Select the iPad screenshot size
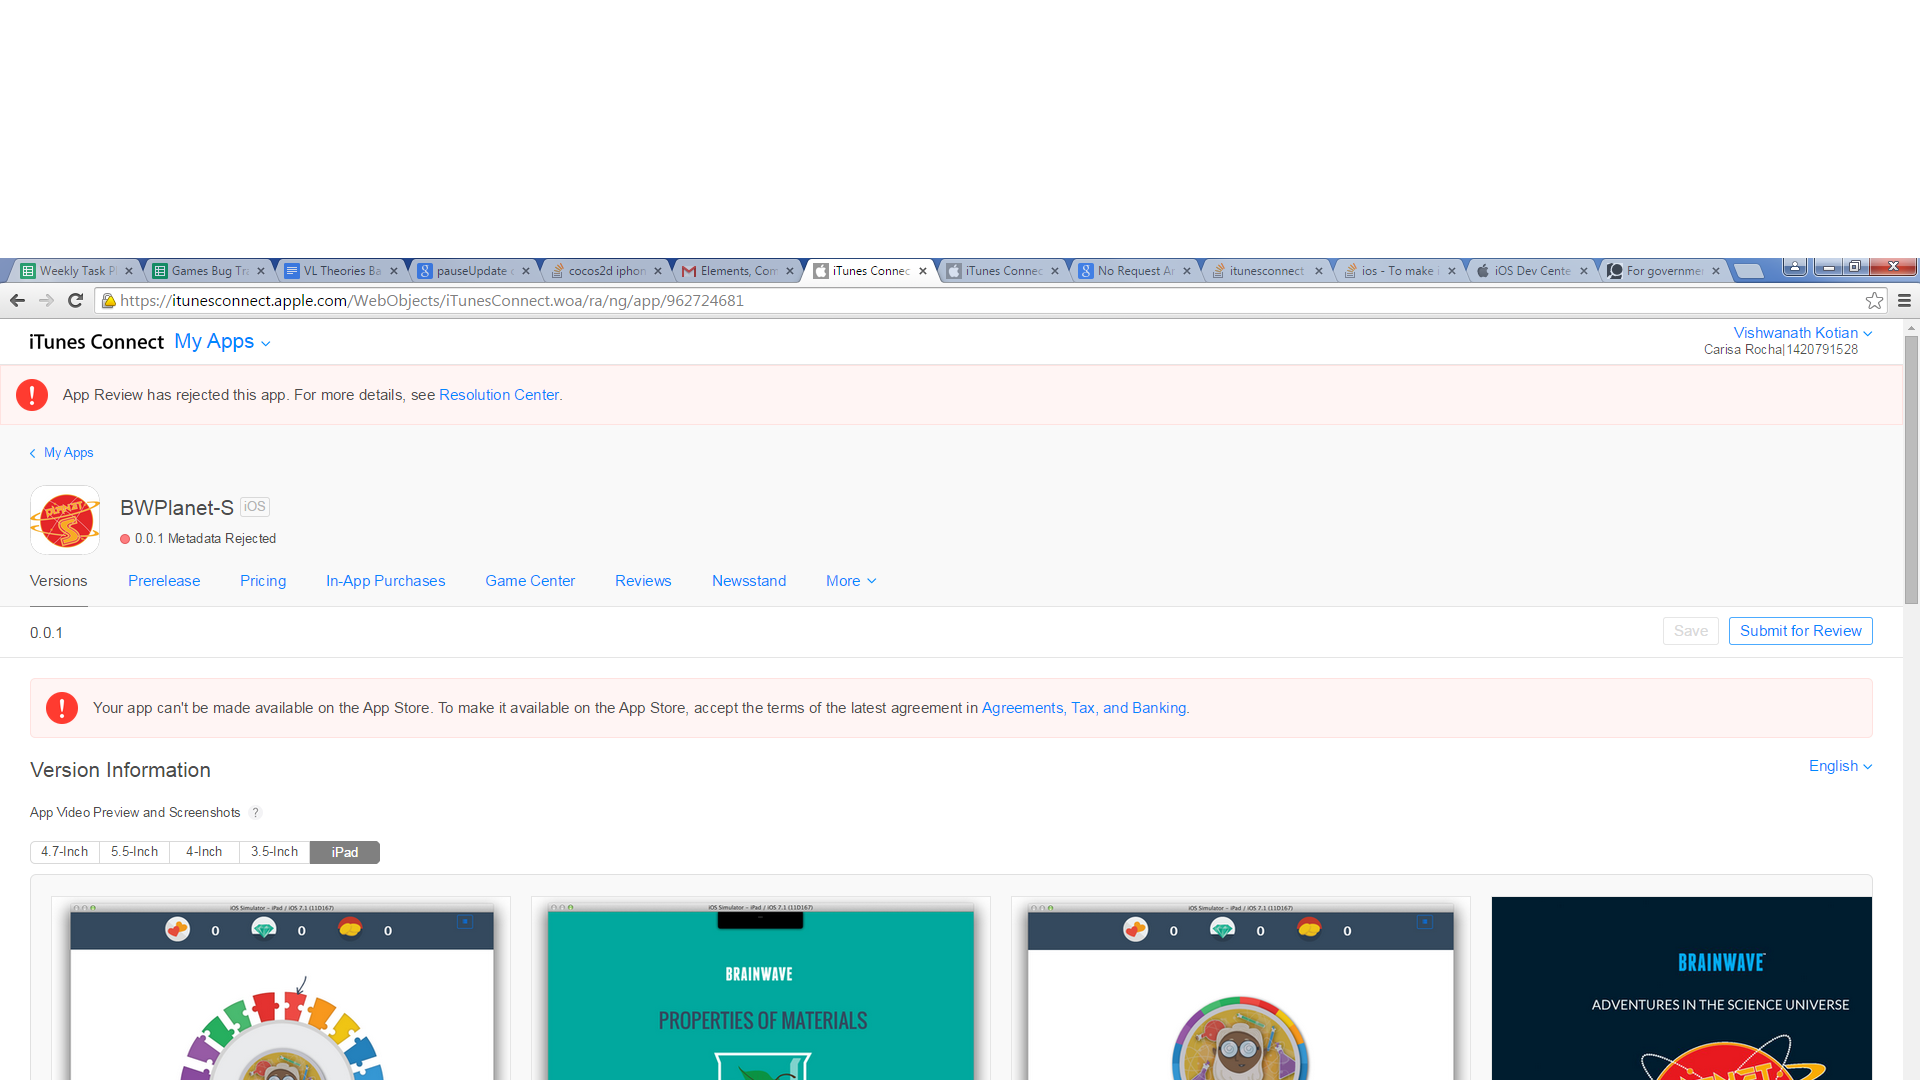 (345, 852)
